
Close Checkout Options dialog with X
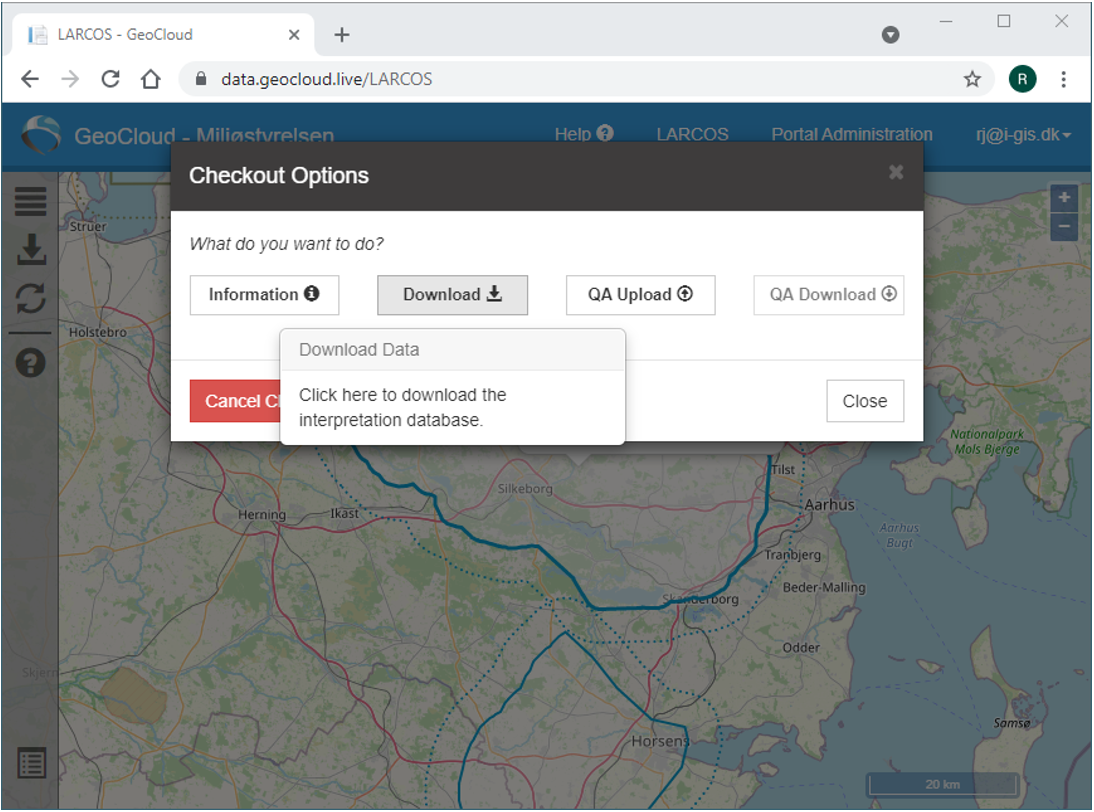(x=896, y=172)
